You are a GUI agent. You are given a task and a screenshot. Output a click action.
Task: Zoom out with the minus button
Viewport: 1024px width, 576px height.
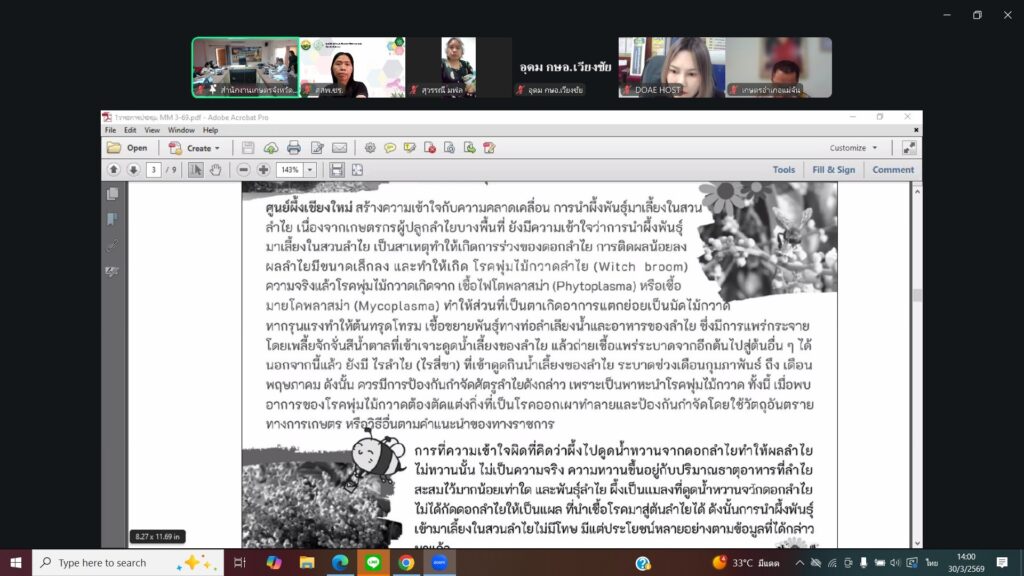[x=244, y=170]
